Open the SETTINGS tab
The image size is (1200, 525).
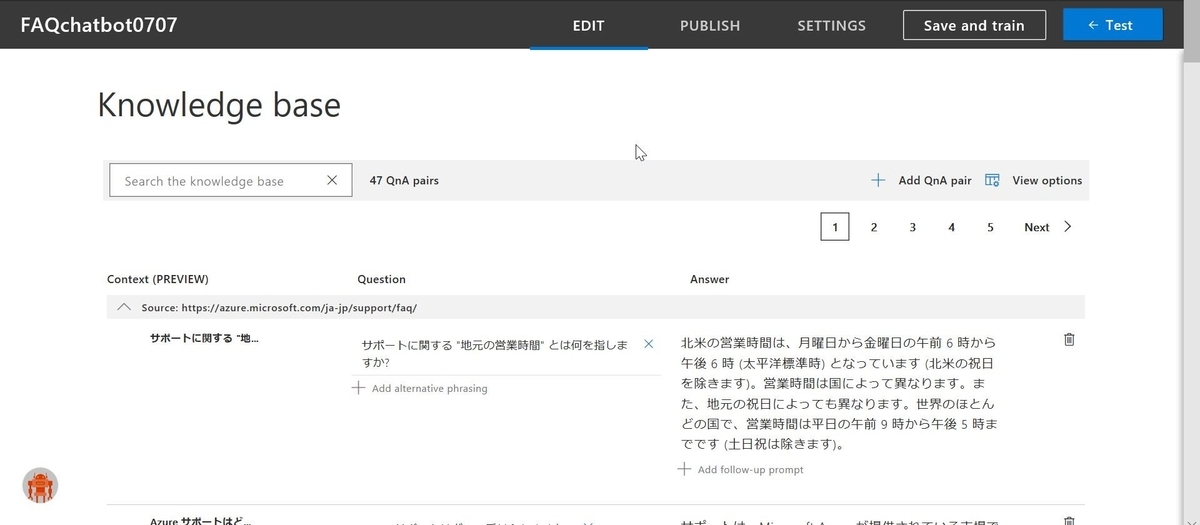click(x=831, y=26)
